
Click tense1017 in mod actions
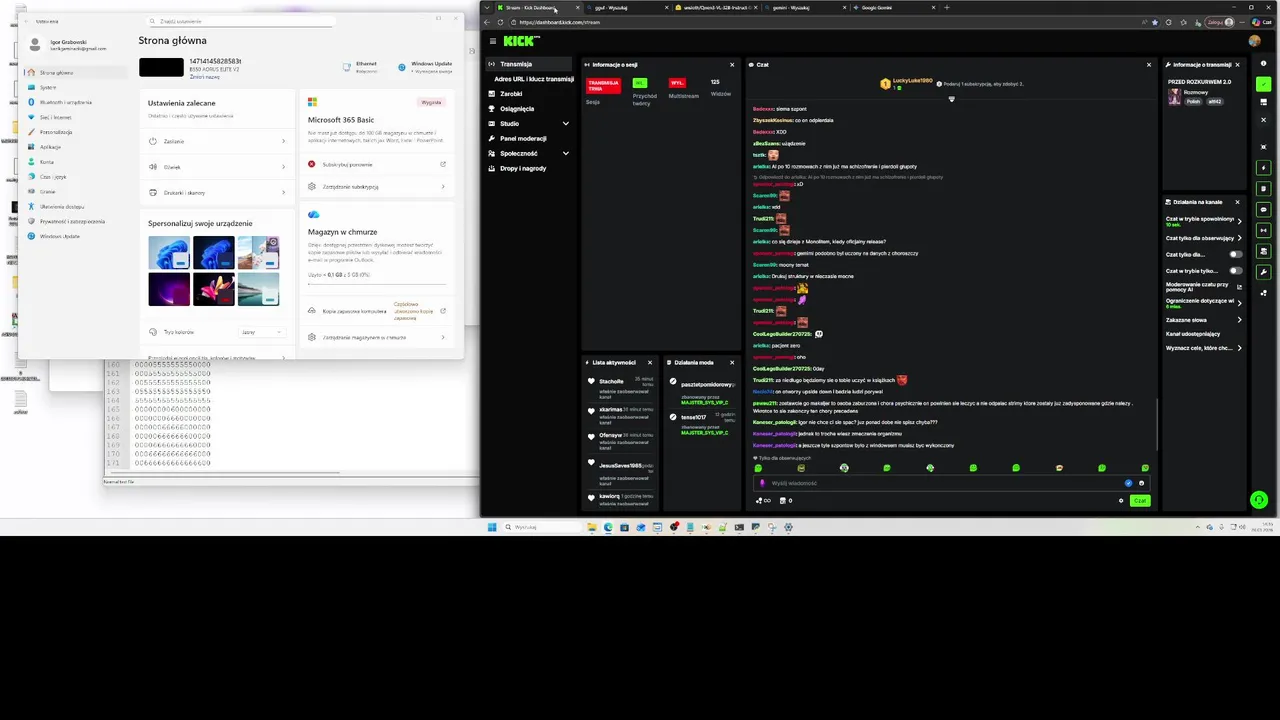(x=693, y=417)
